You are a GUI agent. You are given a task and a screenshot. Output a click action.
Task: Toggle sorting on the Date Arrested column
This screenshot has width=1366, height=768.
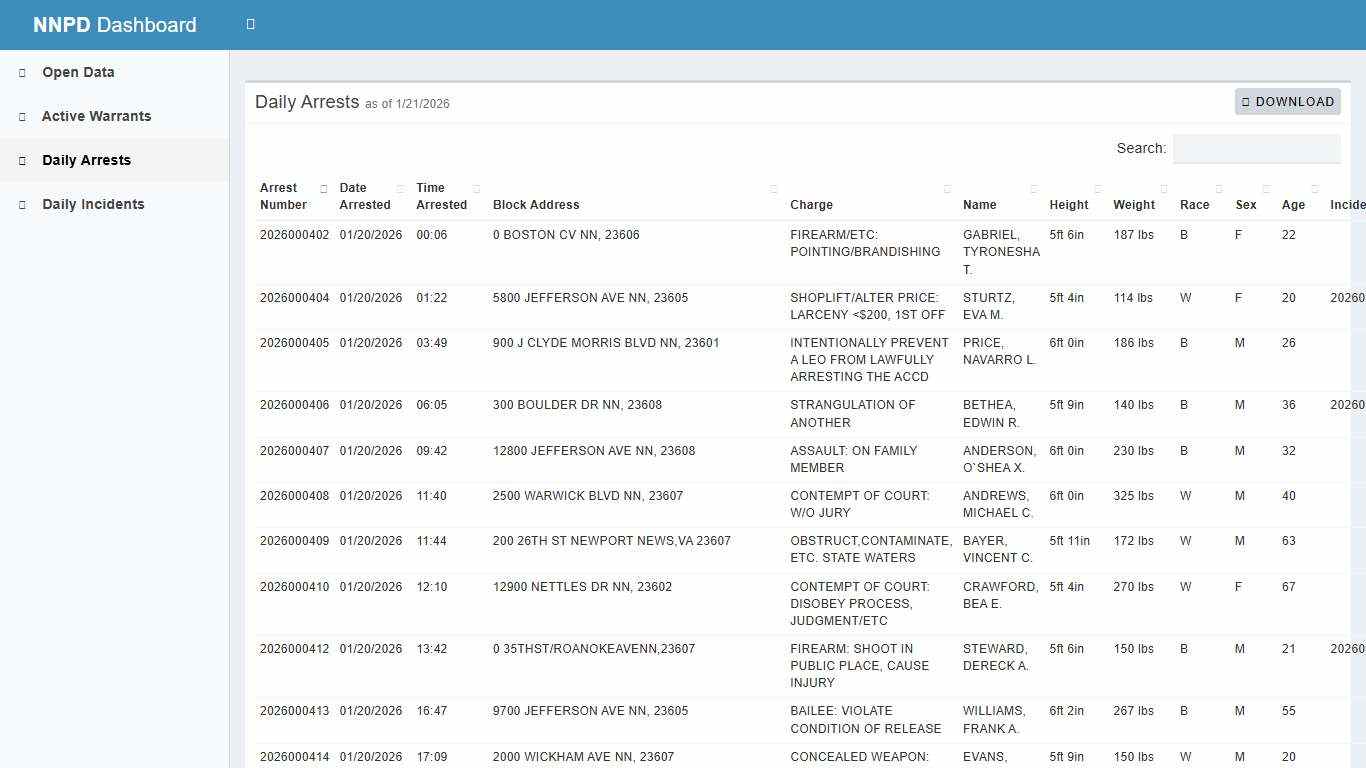[x=401, y=188]
